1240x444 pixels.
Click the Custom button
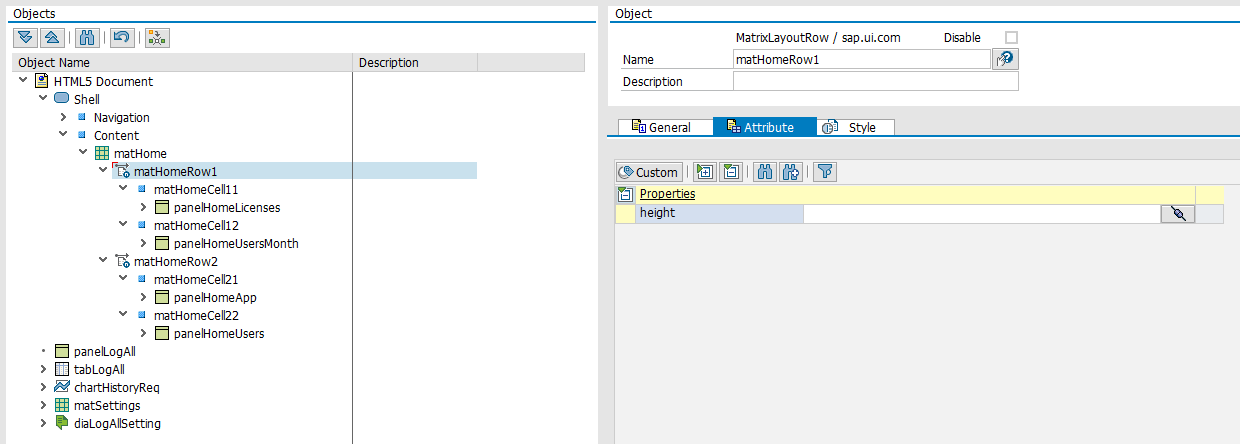tap(649, 172)
